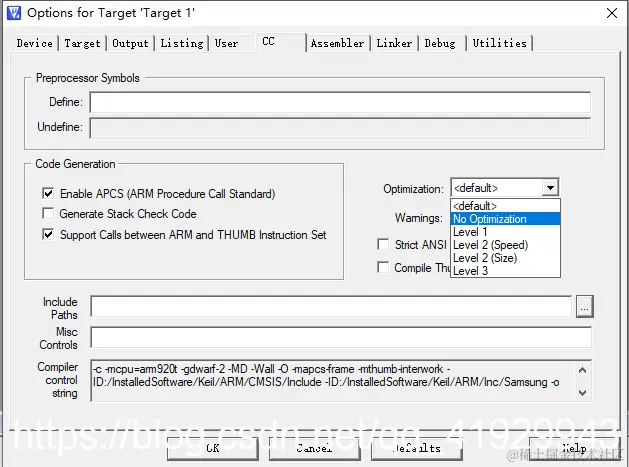Click the Compiler control string box
The height and width of the screenshot is (467, 629).
coord(341,380)
